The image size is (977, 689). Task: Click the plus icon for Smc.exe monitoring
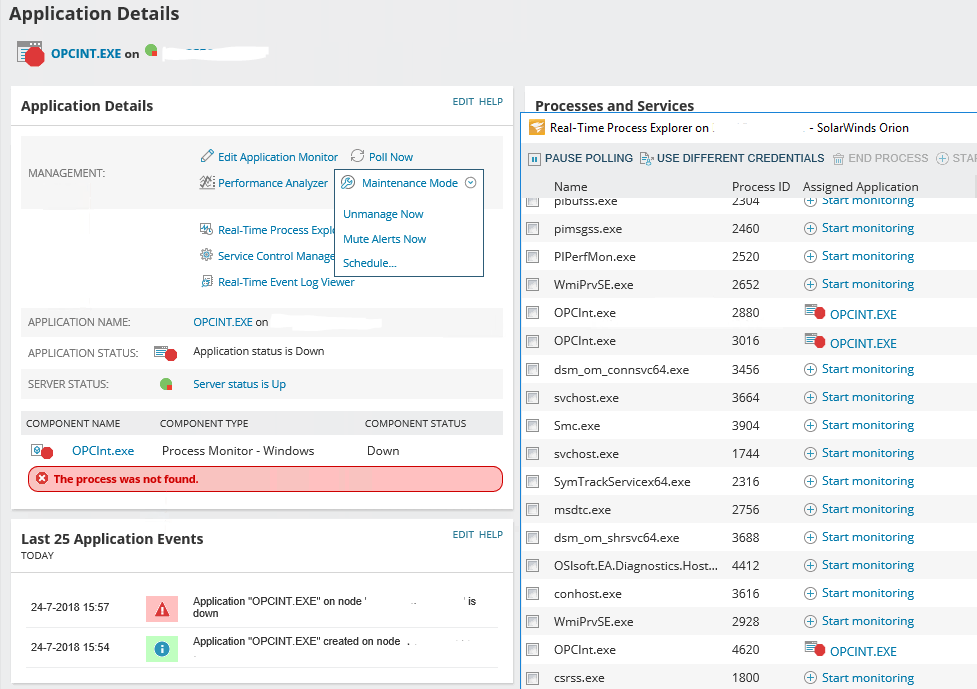(x=810, y=425)
